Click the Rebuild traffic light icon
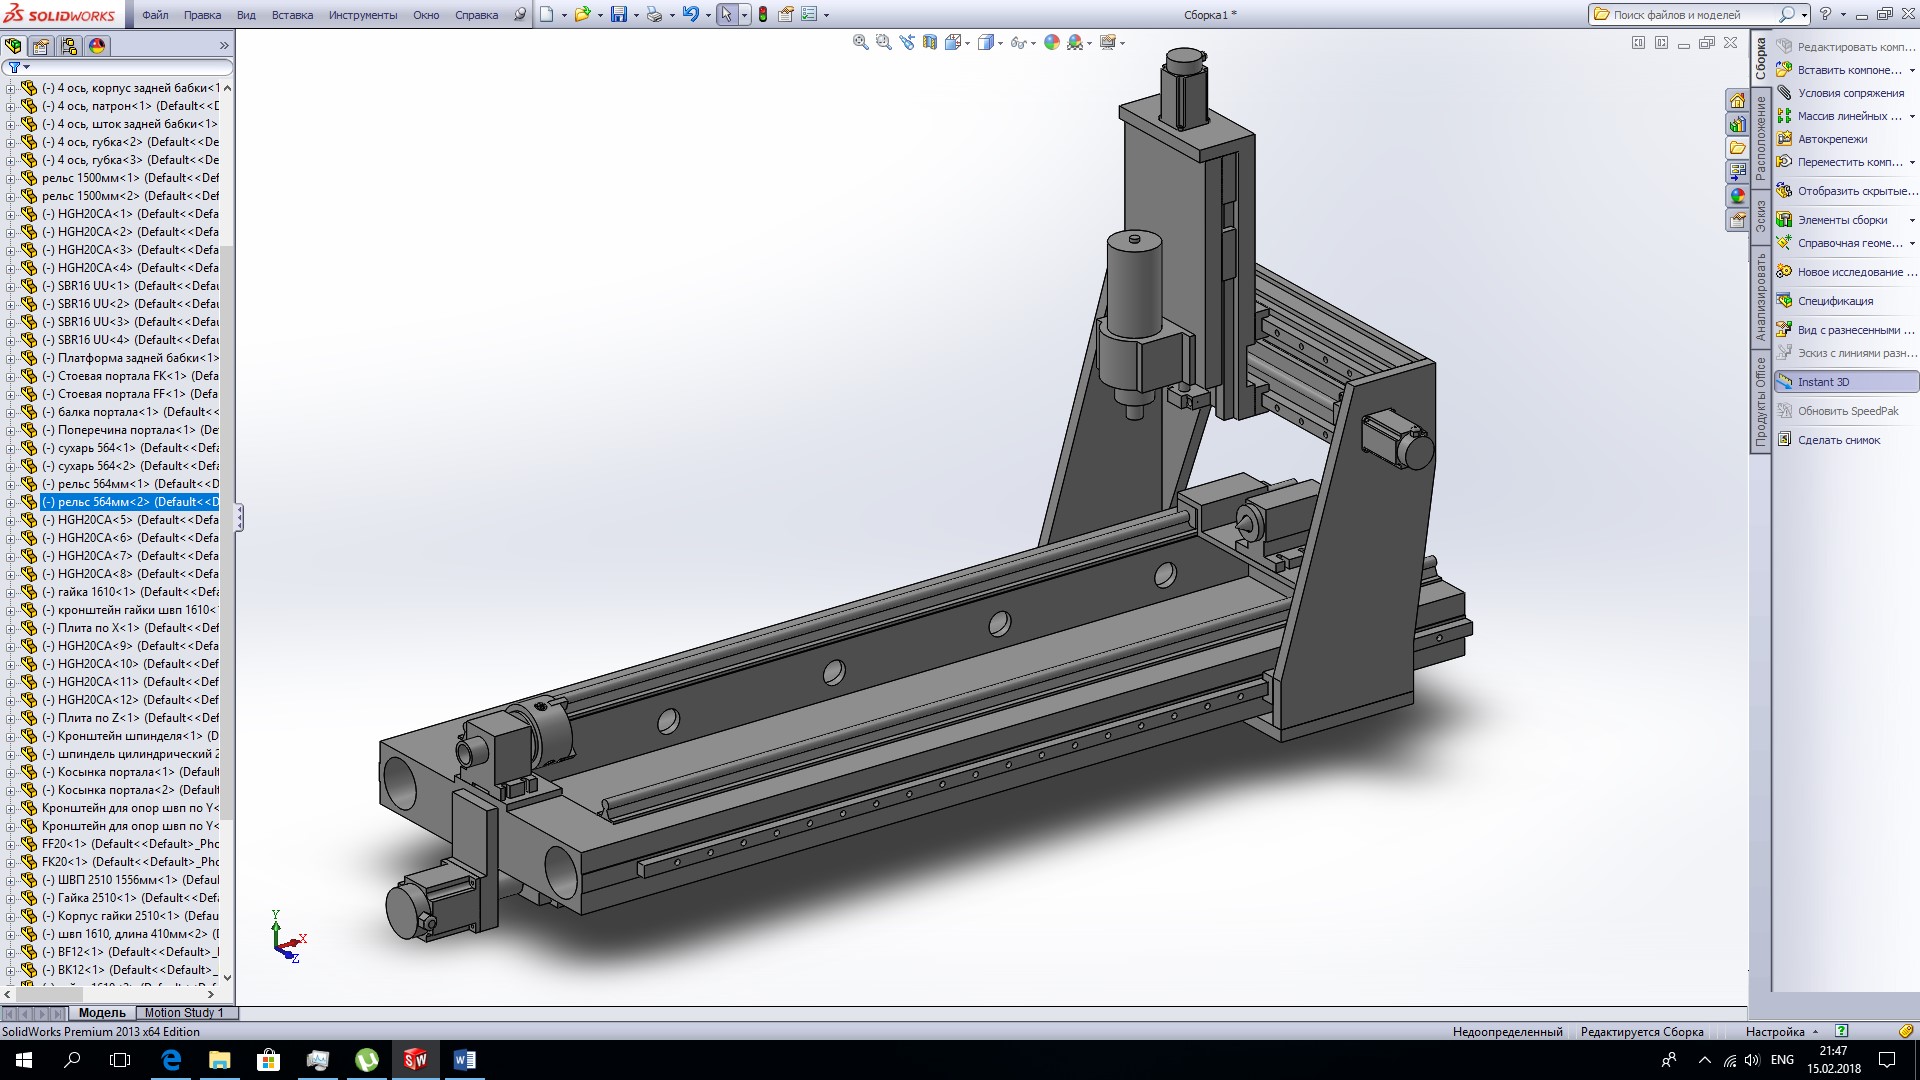This screenshot has width=1920, height=1080. click(x=763, y=15)
